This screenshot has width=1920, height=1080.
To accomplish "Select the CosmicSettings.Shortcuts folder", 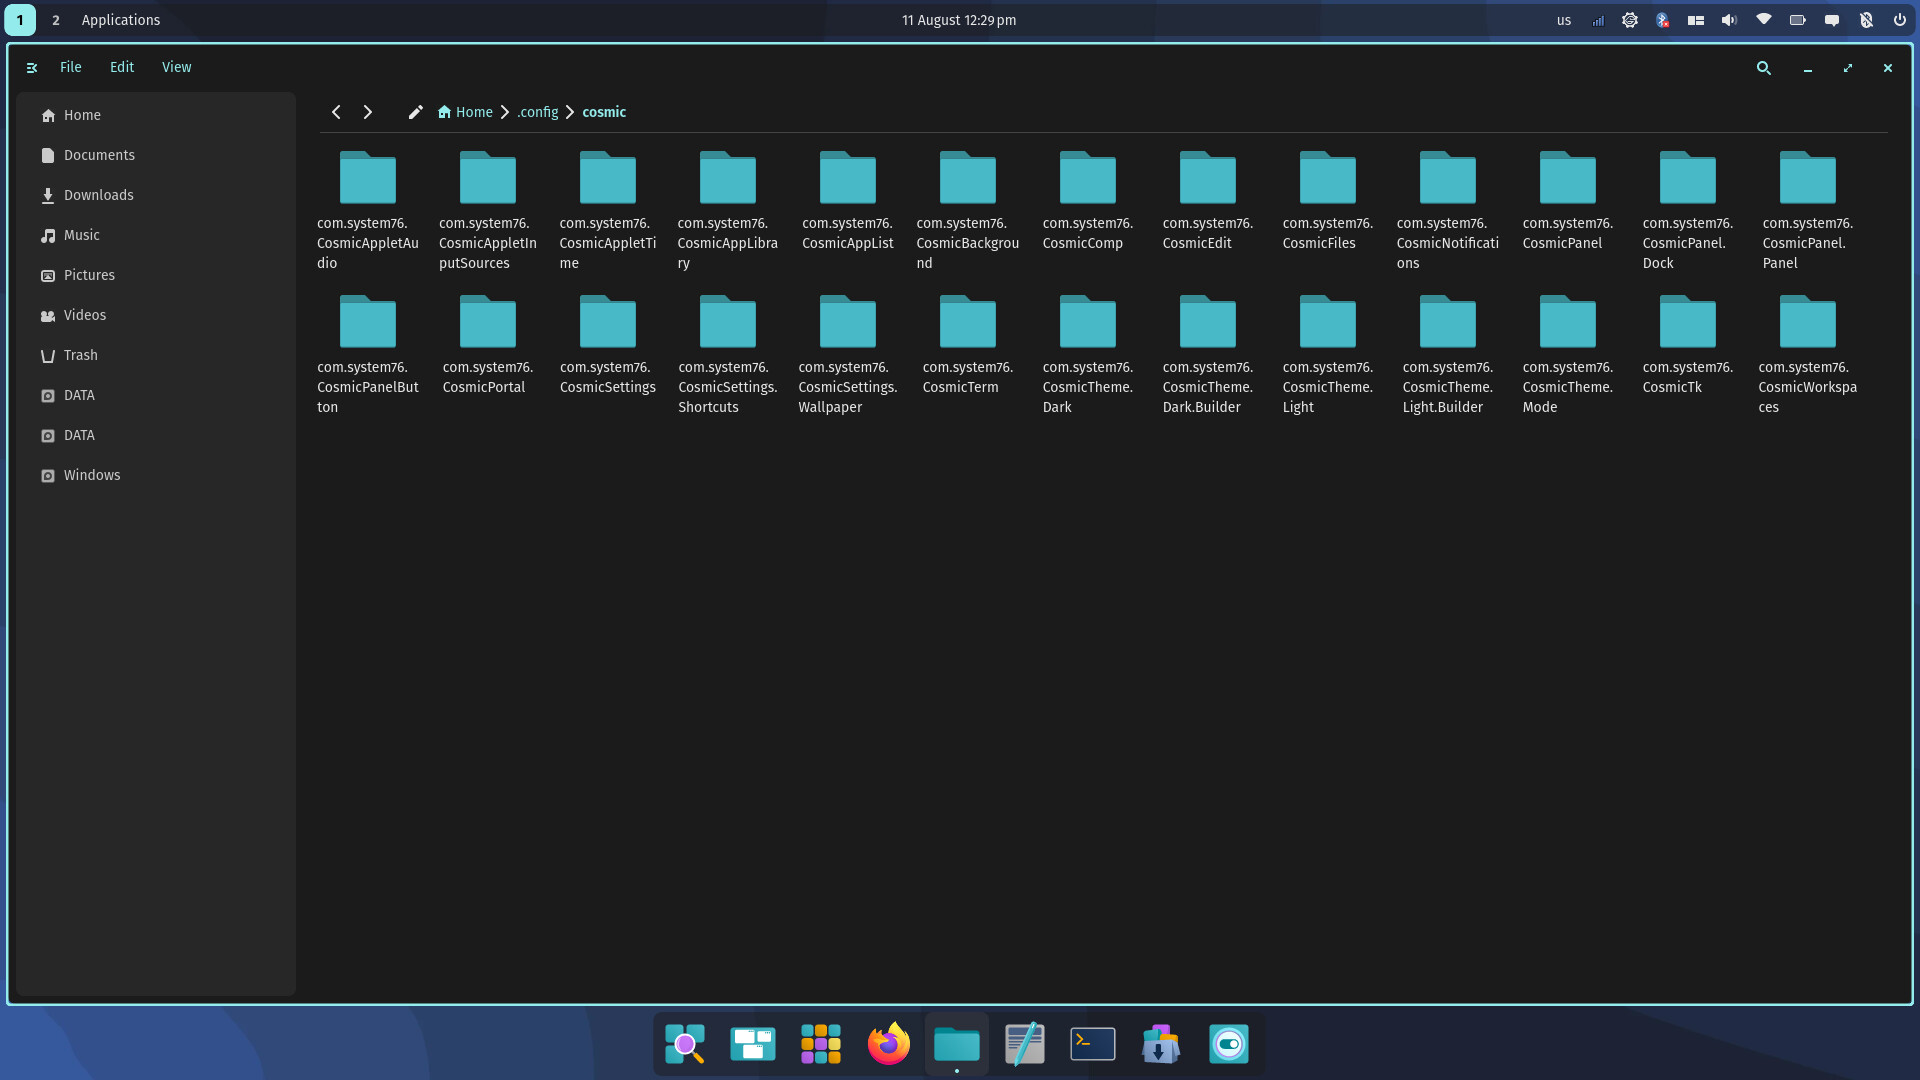I will 728,354.
